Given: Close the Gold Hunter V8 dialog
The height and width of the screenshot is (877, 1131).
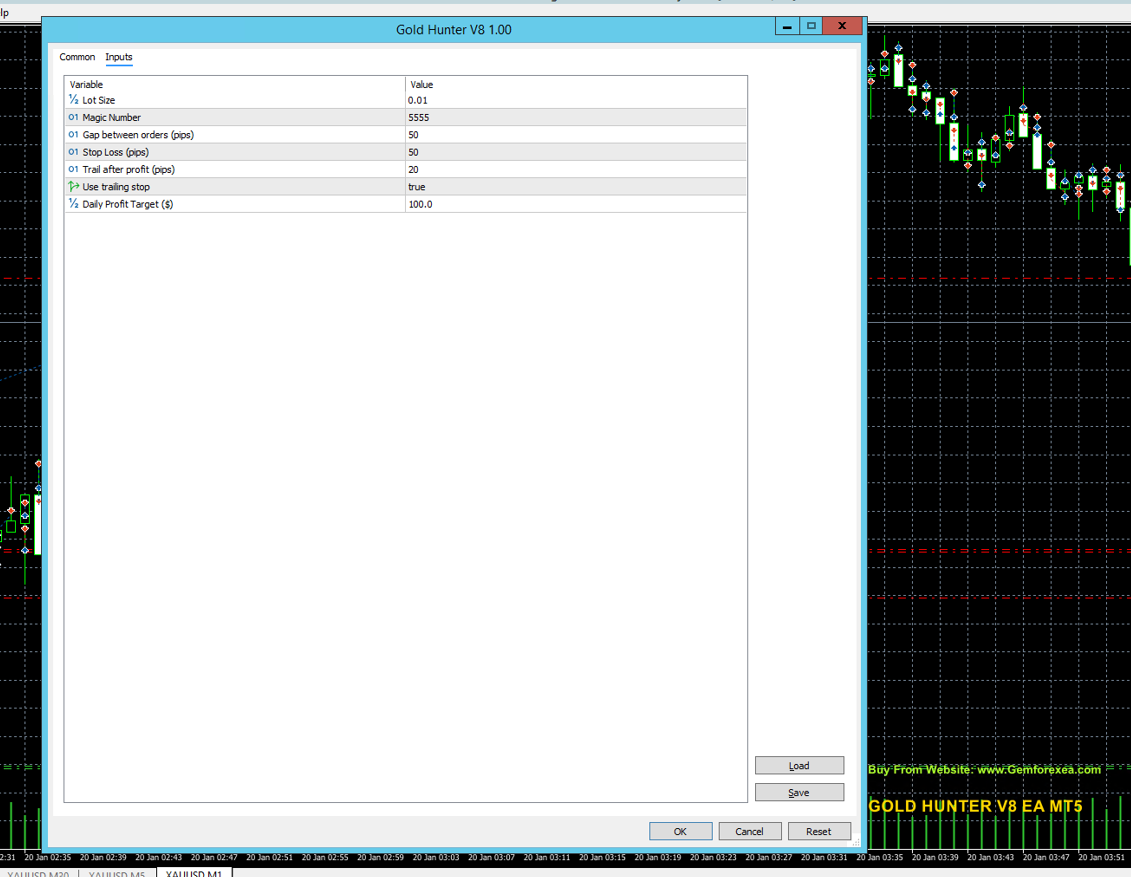Looking at the screenshot, I should coord(842,26).
